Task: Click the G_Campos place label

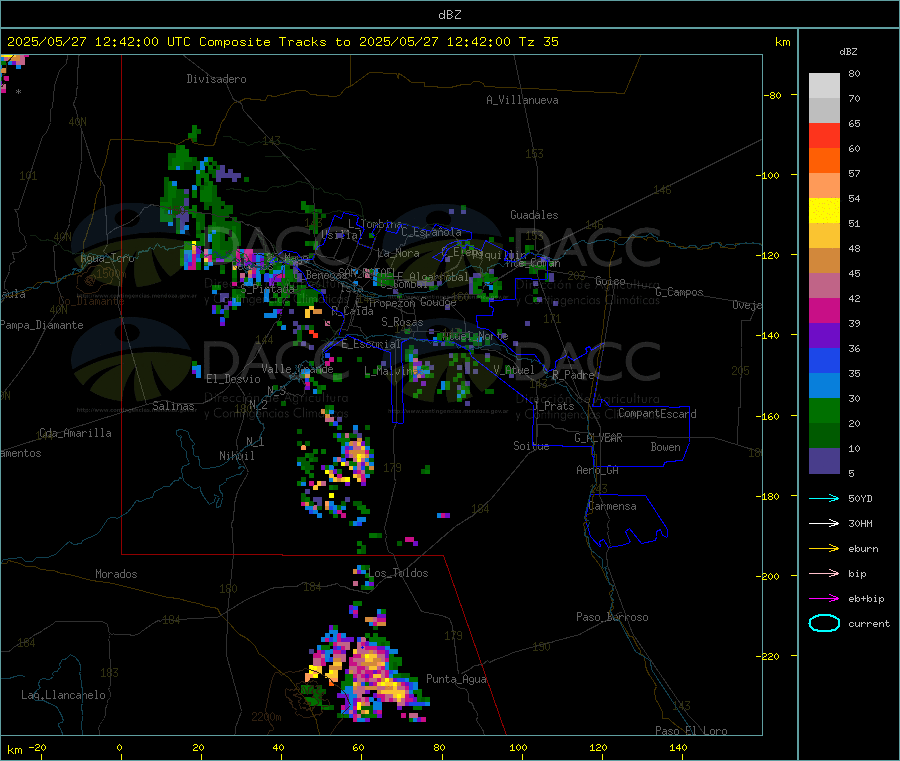Action: (x=680, y=292)
